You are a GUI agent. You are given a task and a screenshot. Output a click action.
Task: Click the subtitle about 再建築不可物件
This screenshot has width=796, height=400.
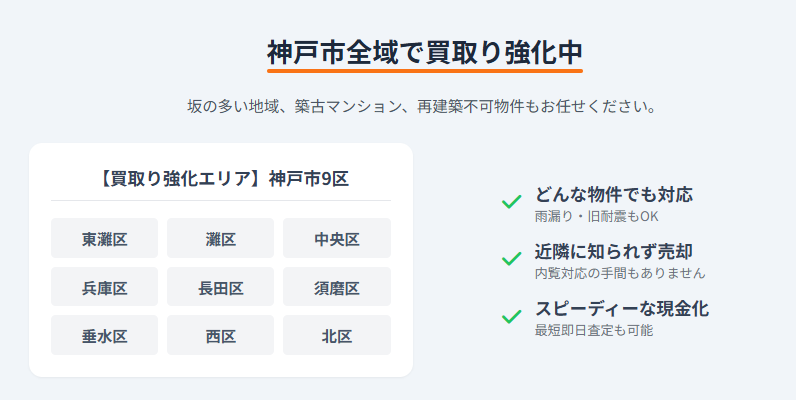coord(422,105)
